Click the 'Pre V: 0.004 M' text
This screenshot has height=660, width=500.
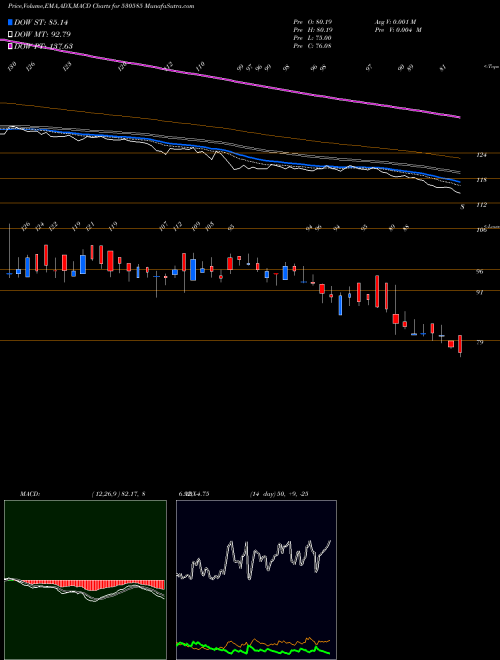pos(398,30)
